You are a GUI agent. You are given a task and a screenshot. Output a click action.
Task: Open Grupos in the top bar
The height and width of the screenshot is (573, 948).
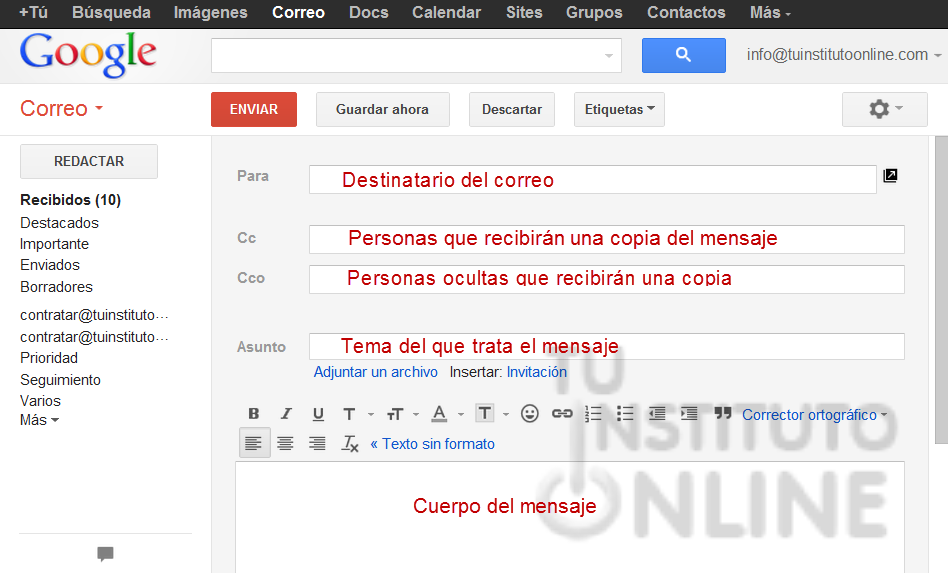pos(594,13)
